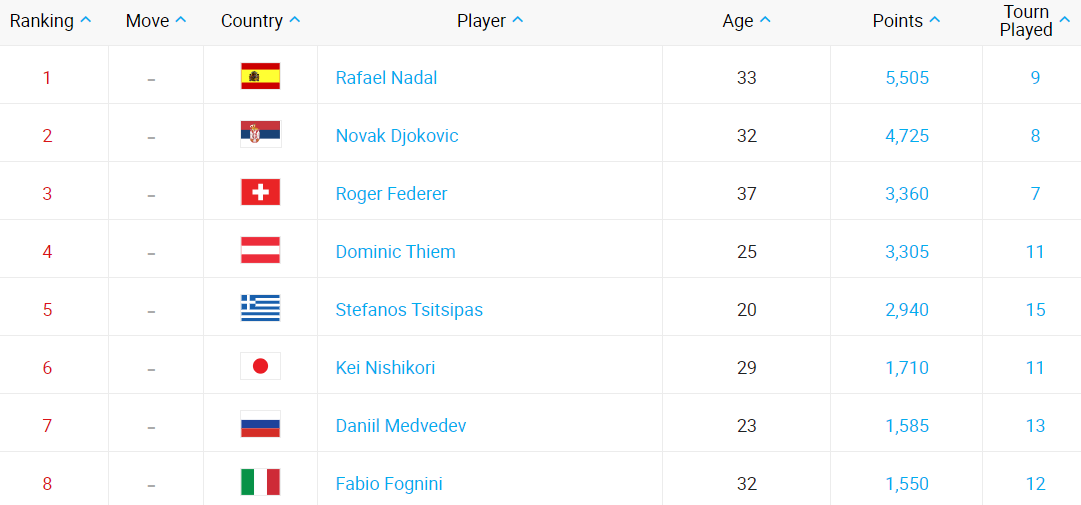Sort players by Age
This screenshot has width=1081, height=505.
pyautogui.click(x=746, y=21)
